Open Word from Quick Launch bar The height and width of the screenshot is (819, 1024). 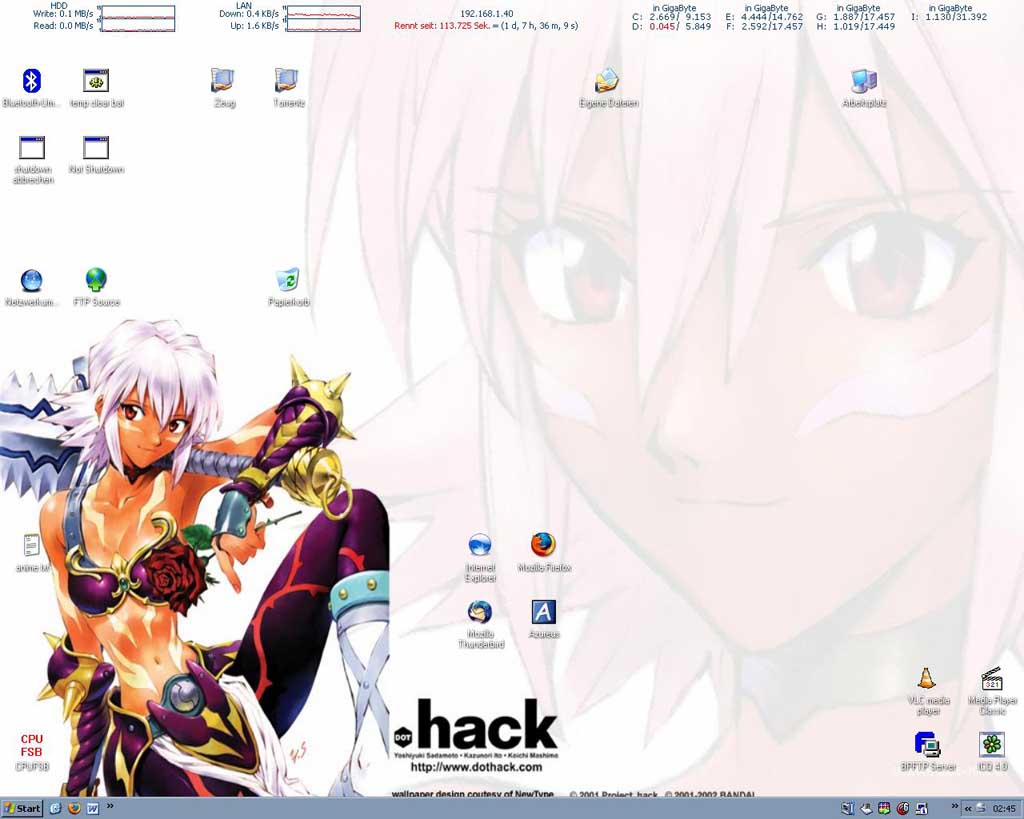point(92,809)
